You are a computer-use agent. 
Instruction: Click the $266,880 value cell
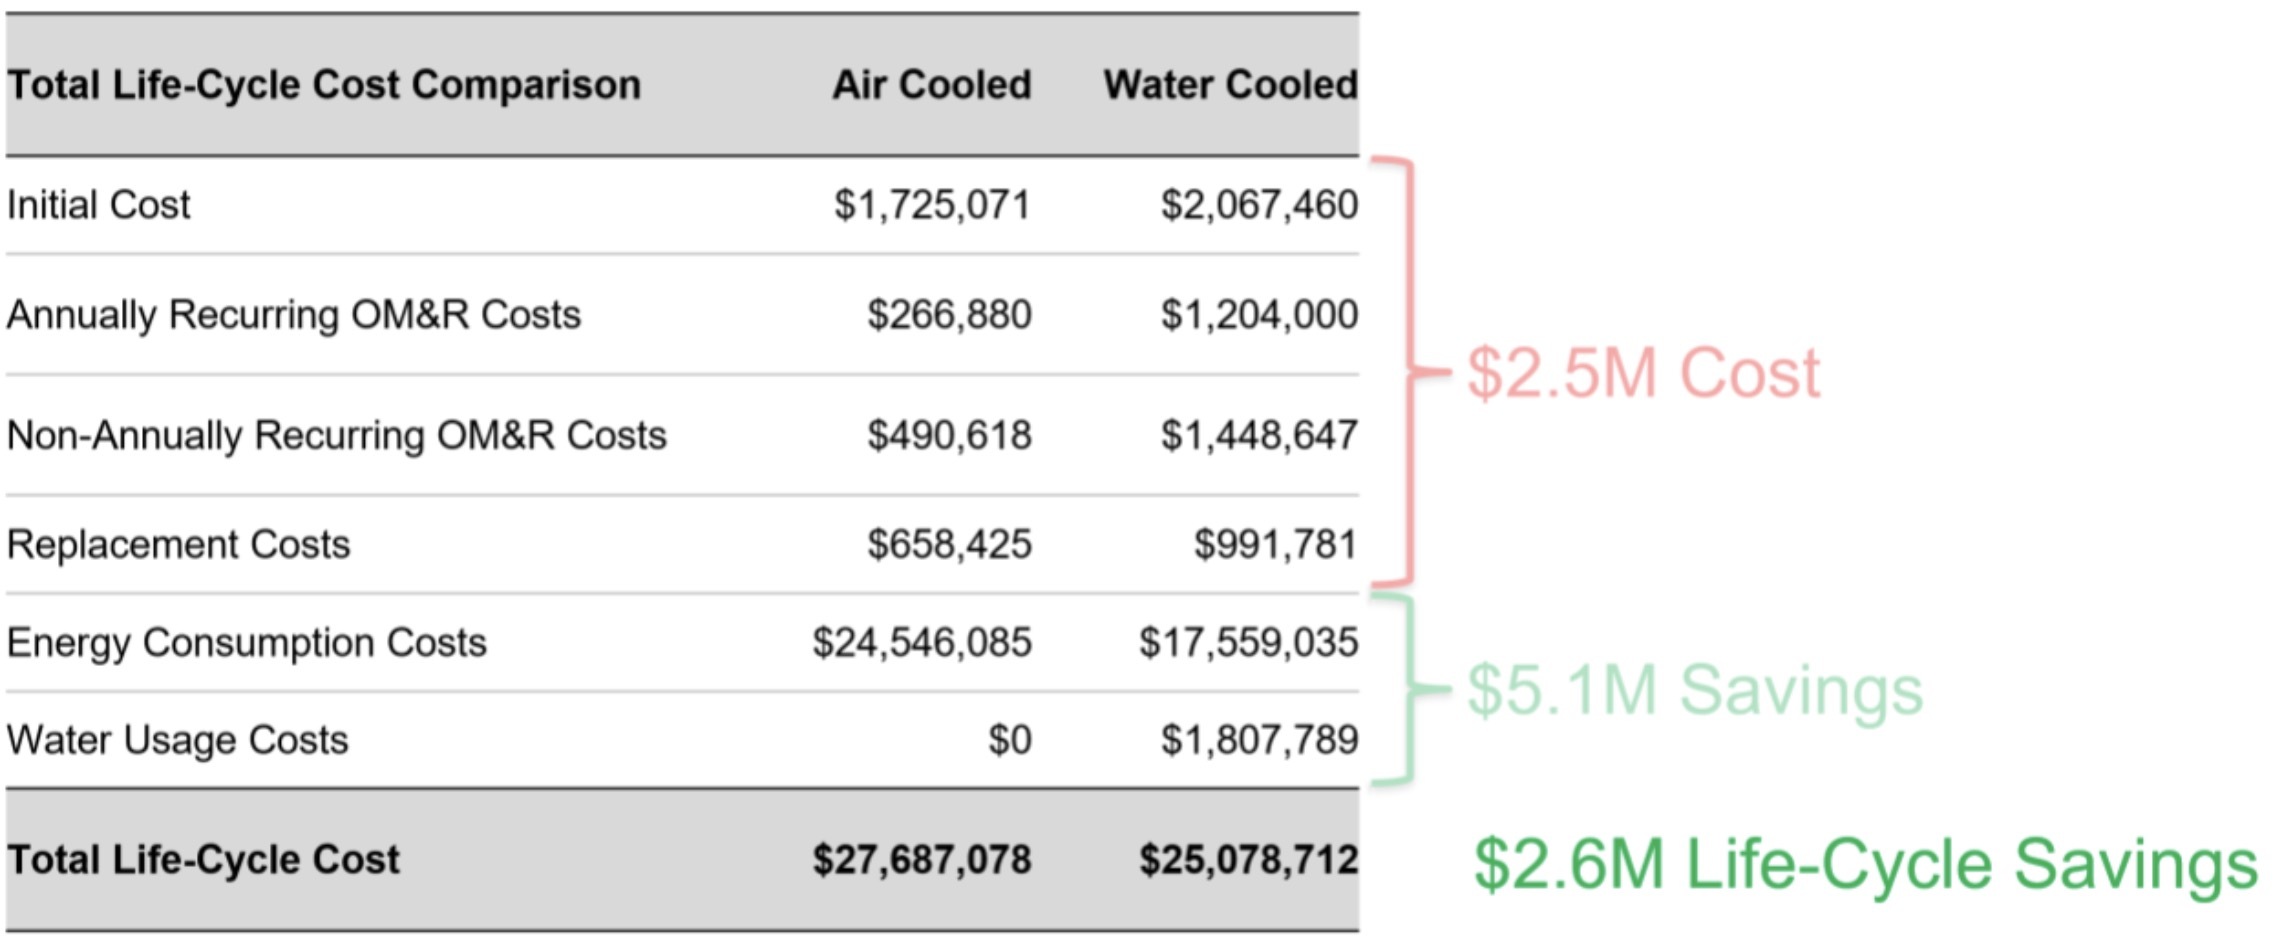pyautogui.click(x=948, y=316)
